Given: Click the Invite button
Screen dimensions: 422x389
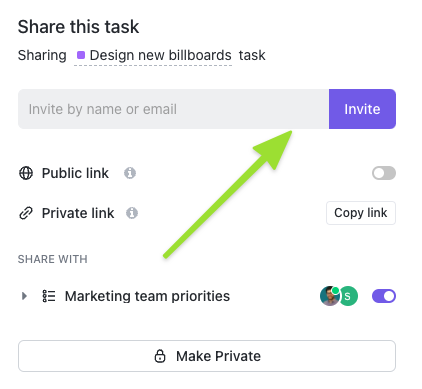Looking at the screenshot, I should pyautogui.click(x=362, y=109).
